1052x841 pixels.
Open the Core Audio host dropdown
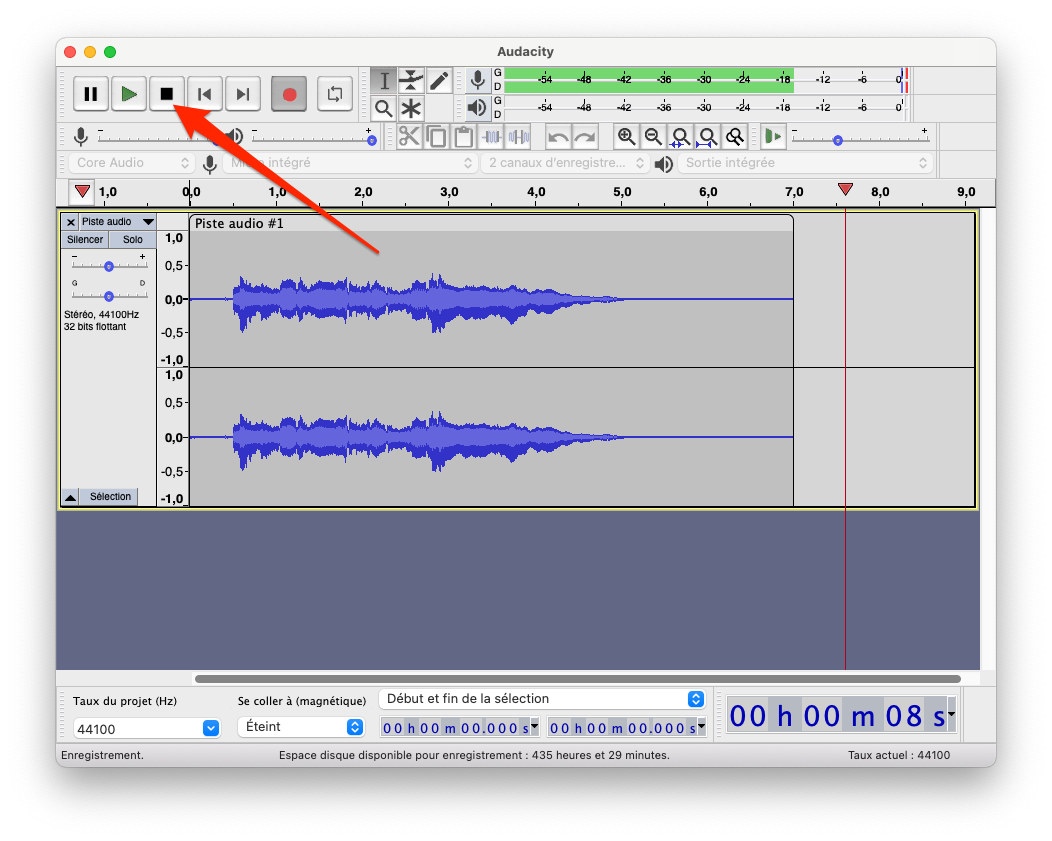click(x=132, y=163)
